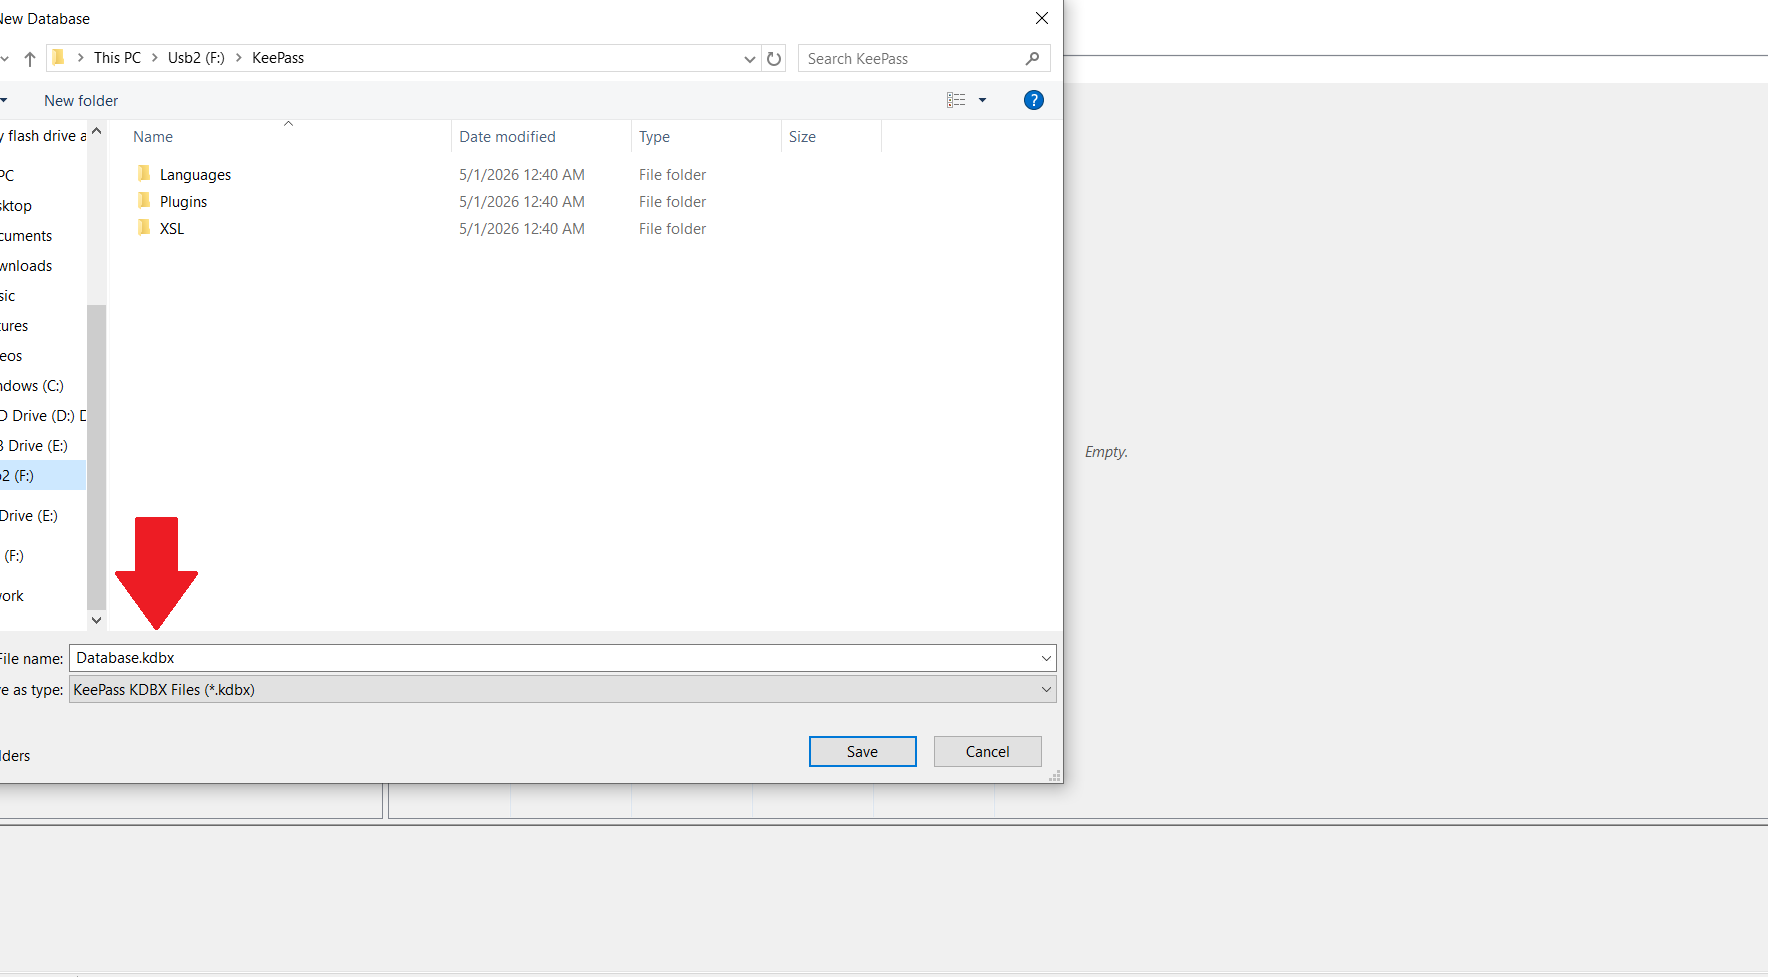1768x977 pixels.
Task: Open the File name dropdown arrow
Action: [x=1046, y=658]
